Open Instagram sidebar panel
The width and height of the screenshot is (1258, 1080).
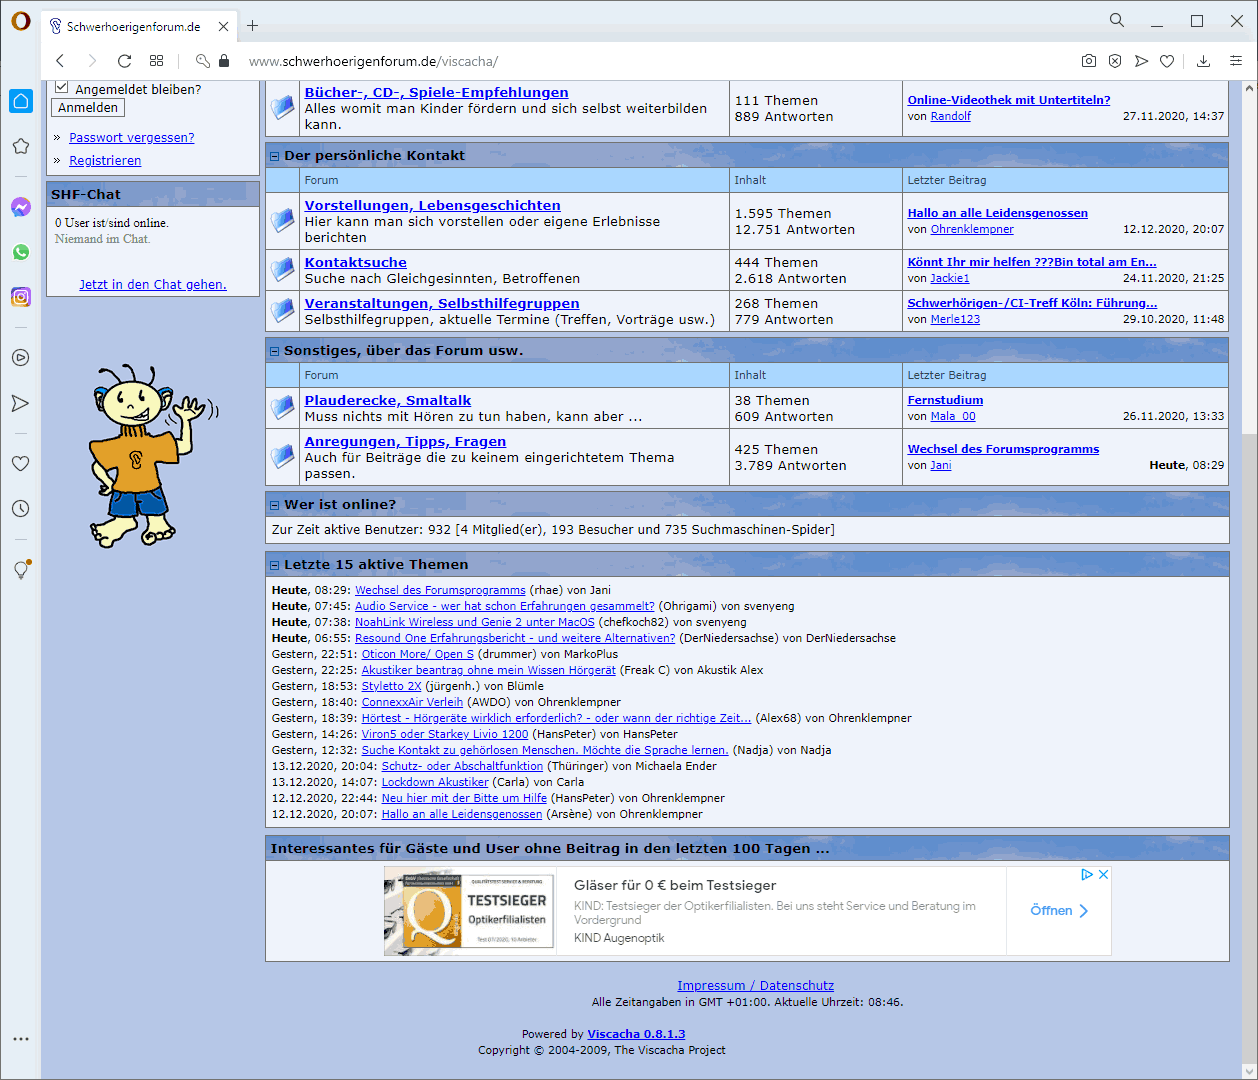pos(21,297)
